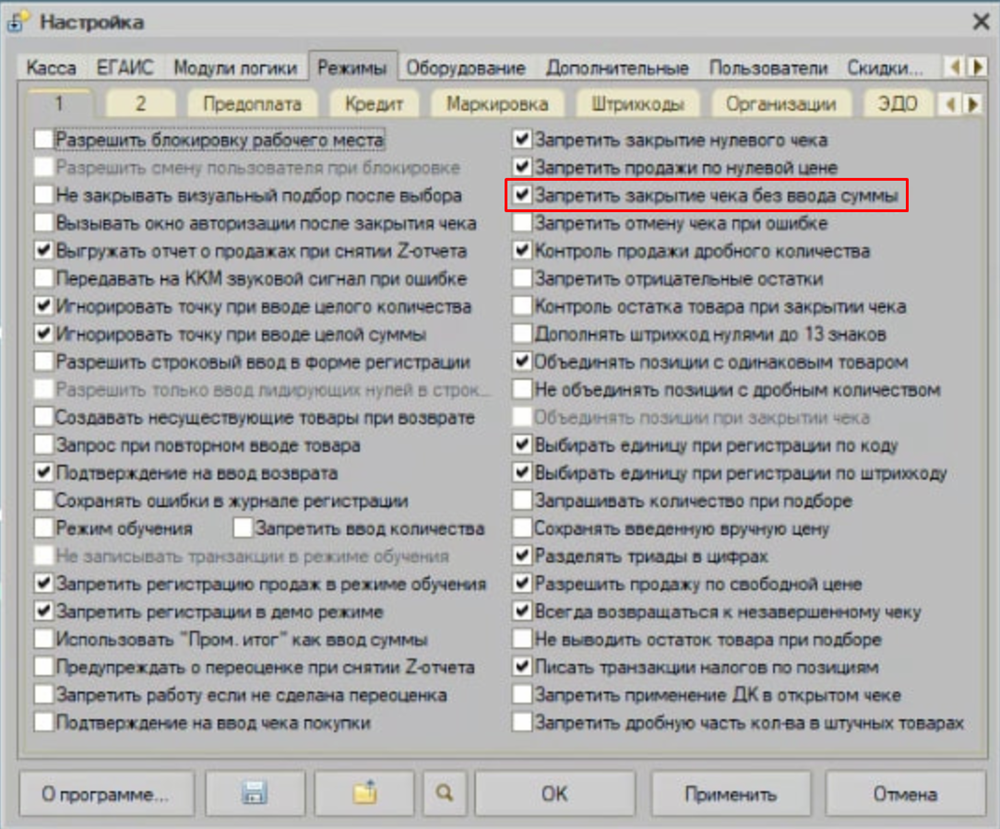Select the Маркировка sub-tab

click(x=497, y=104)
